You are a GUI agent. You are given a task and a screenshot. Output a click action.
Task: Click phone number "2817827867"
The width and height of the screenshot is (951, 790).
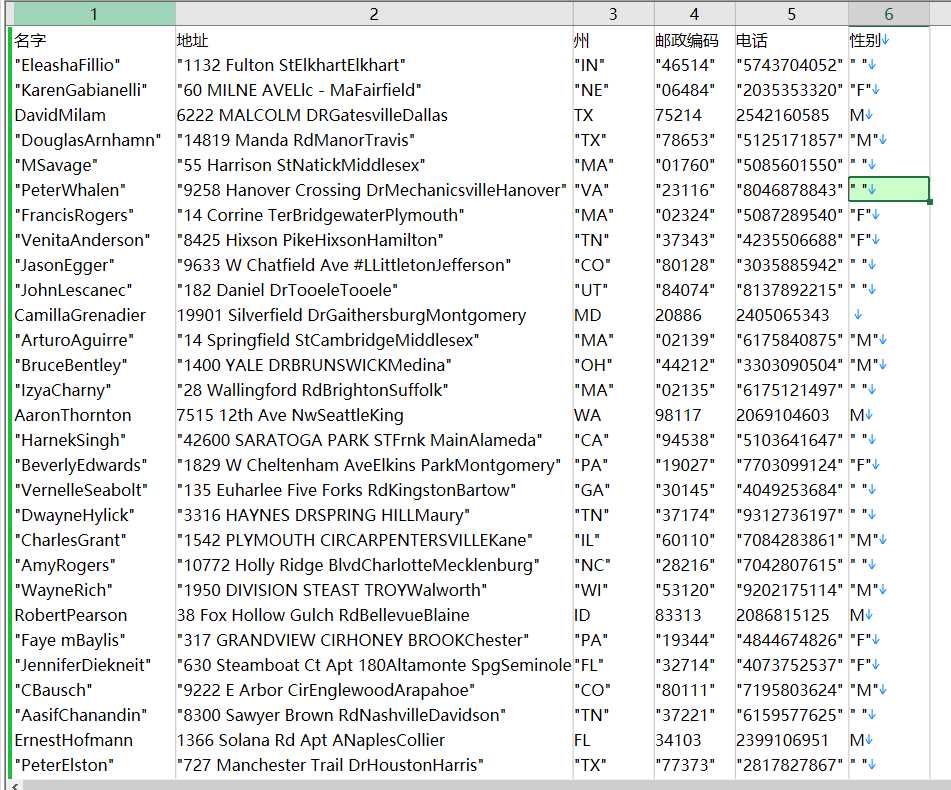coord(791,766)
